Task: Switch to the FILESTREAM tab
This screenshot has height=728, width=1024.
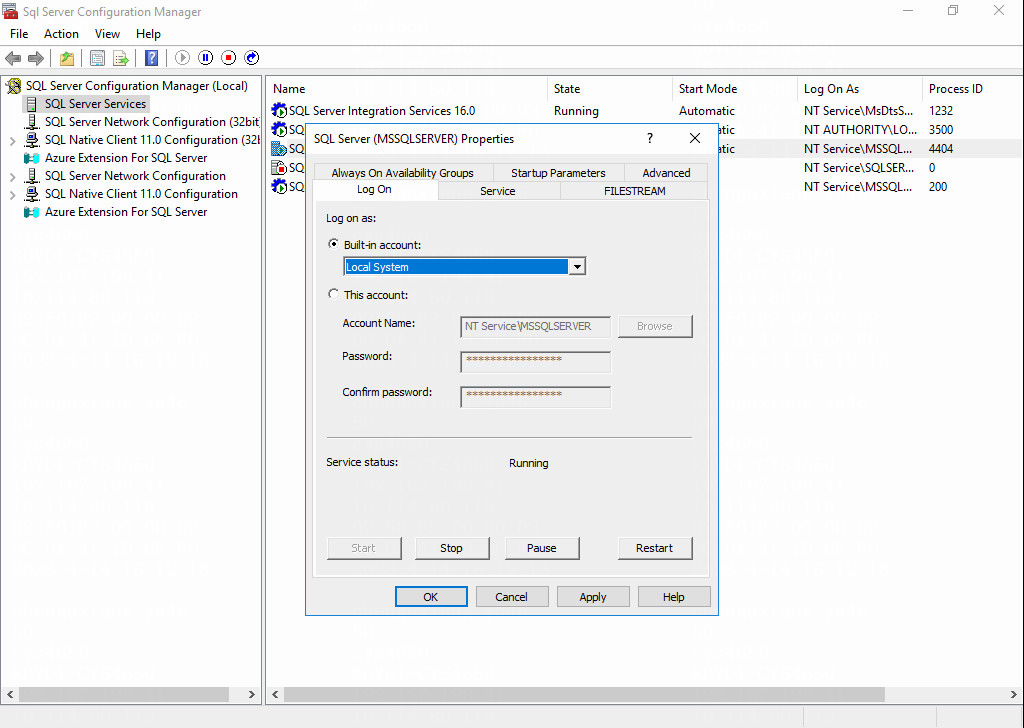Action: click(635, 191)
